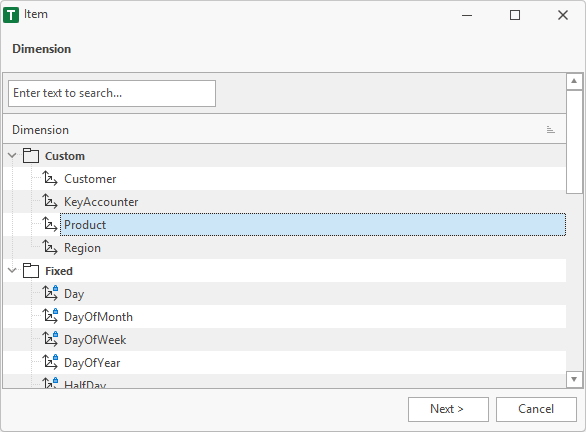586x432 pixels.
Task: Click the Fixed folder icon
Action: click(x=31, y=271)
